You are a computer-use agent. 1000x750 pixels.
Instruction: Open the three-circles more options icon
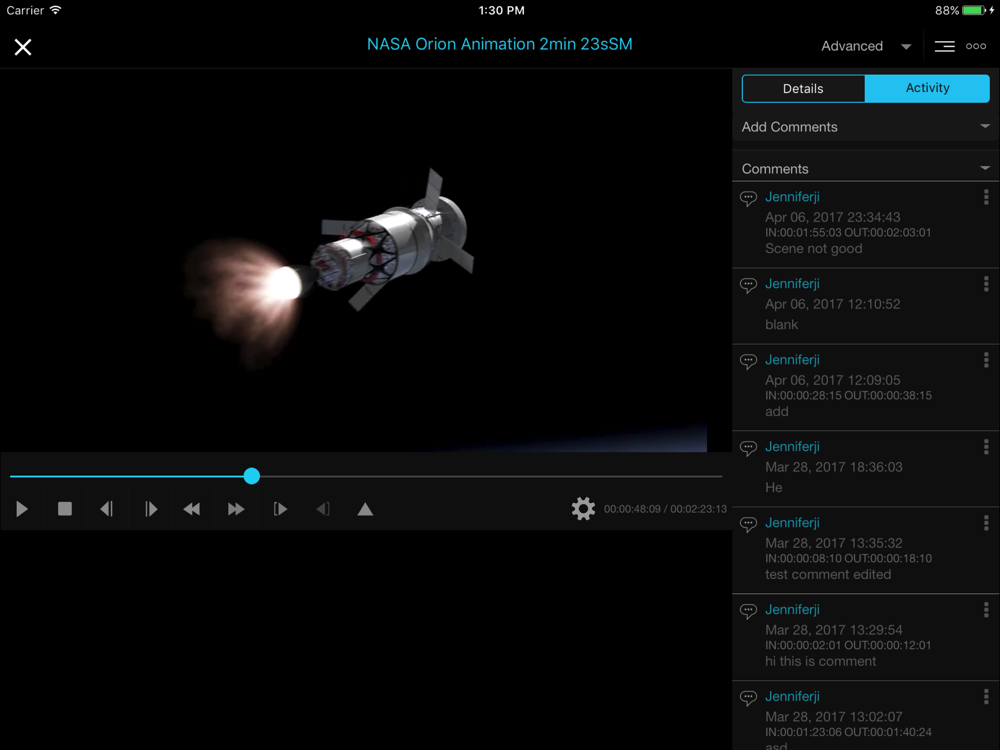tap(976, 46)
